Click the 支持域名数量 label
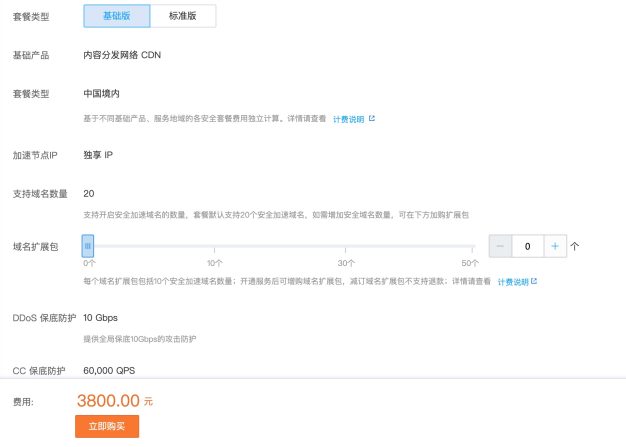The width and height of the screenshot is (626, 447). (x=40, y=194)
